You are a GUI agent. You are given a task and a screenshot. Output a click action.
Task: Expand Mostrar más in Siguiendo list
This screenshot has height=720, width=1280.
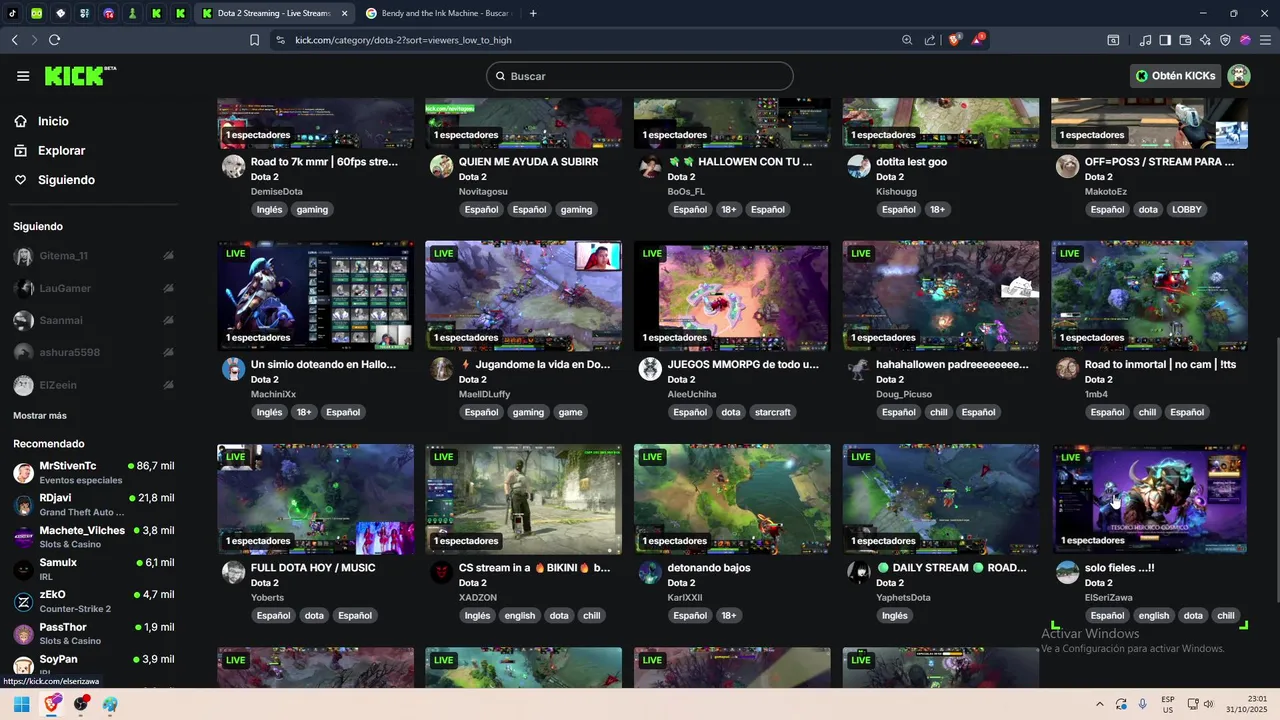[40, 415]
